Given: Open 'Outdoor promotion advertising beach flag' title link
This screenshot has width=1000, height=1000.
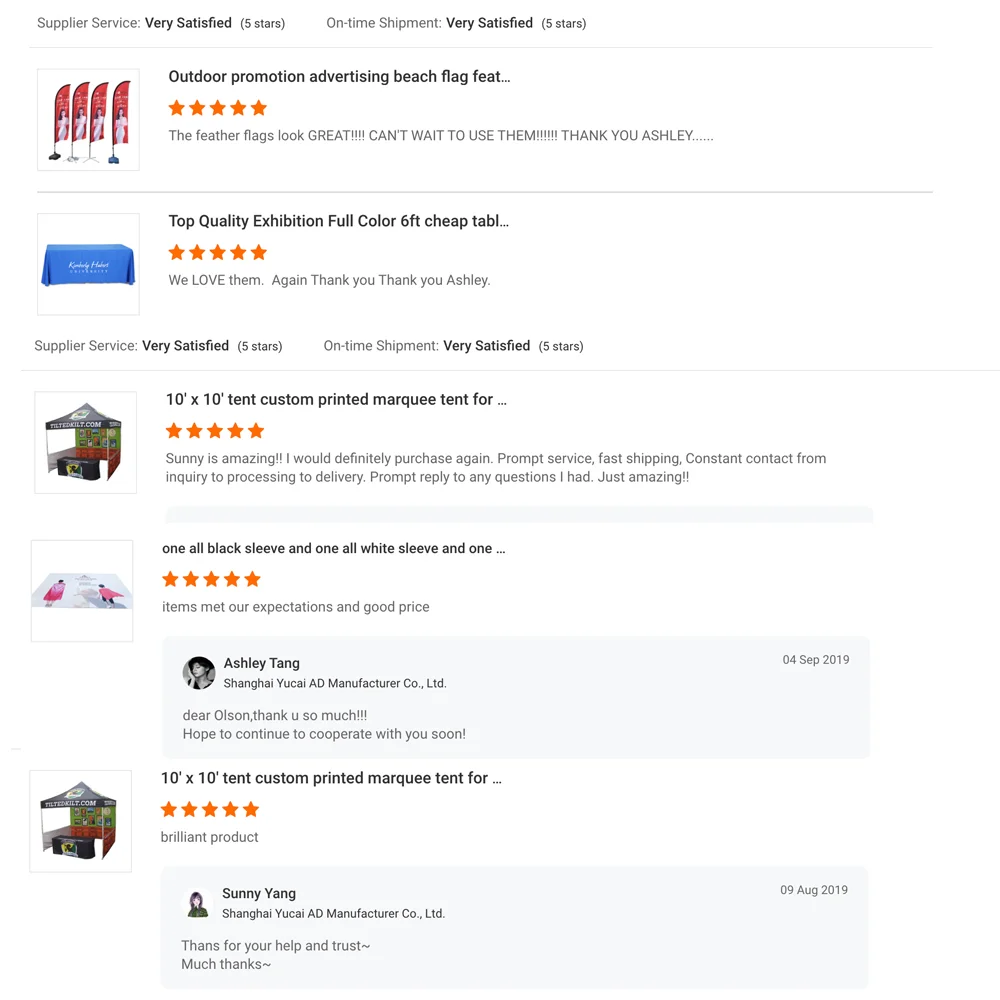Looking at the screenshot, I should [x=339, y=77].
